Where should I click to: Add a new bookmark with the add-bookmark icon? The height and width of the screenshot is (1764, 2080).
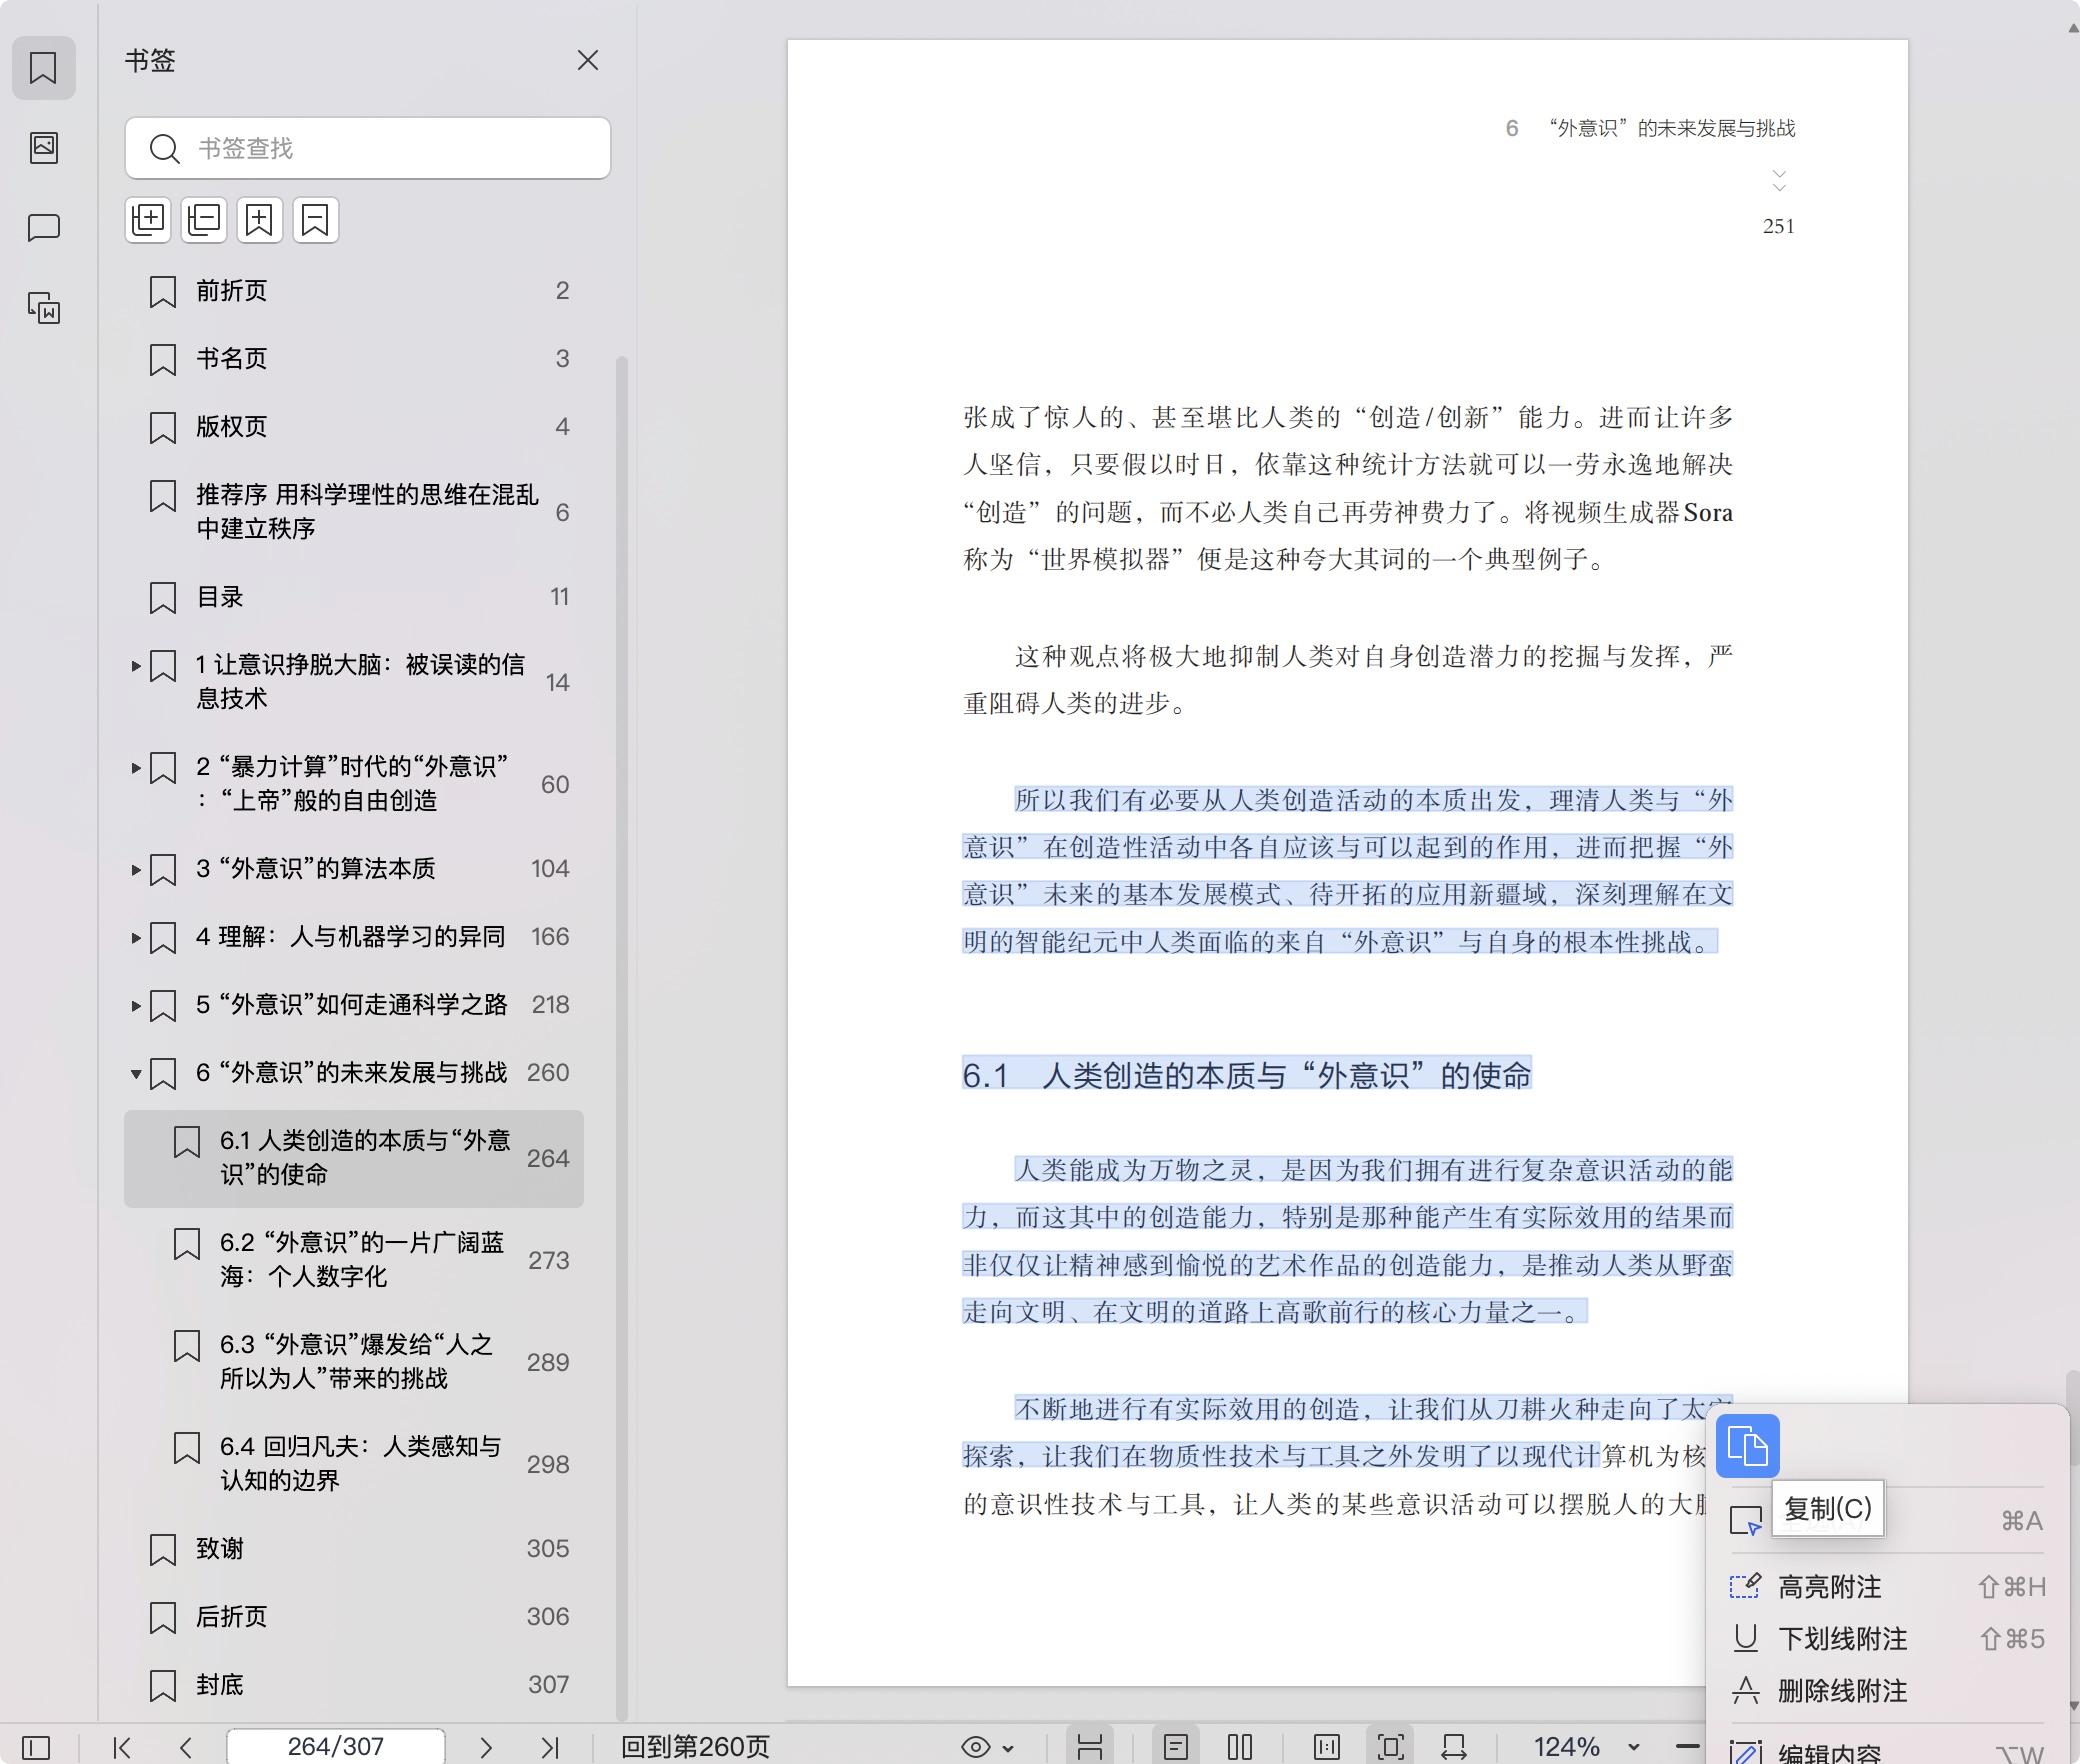[x=260, y=220]
